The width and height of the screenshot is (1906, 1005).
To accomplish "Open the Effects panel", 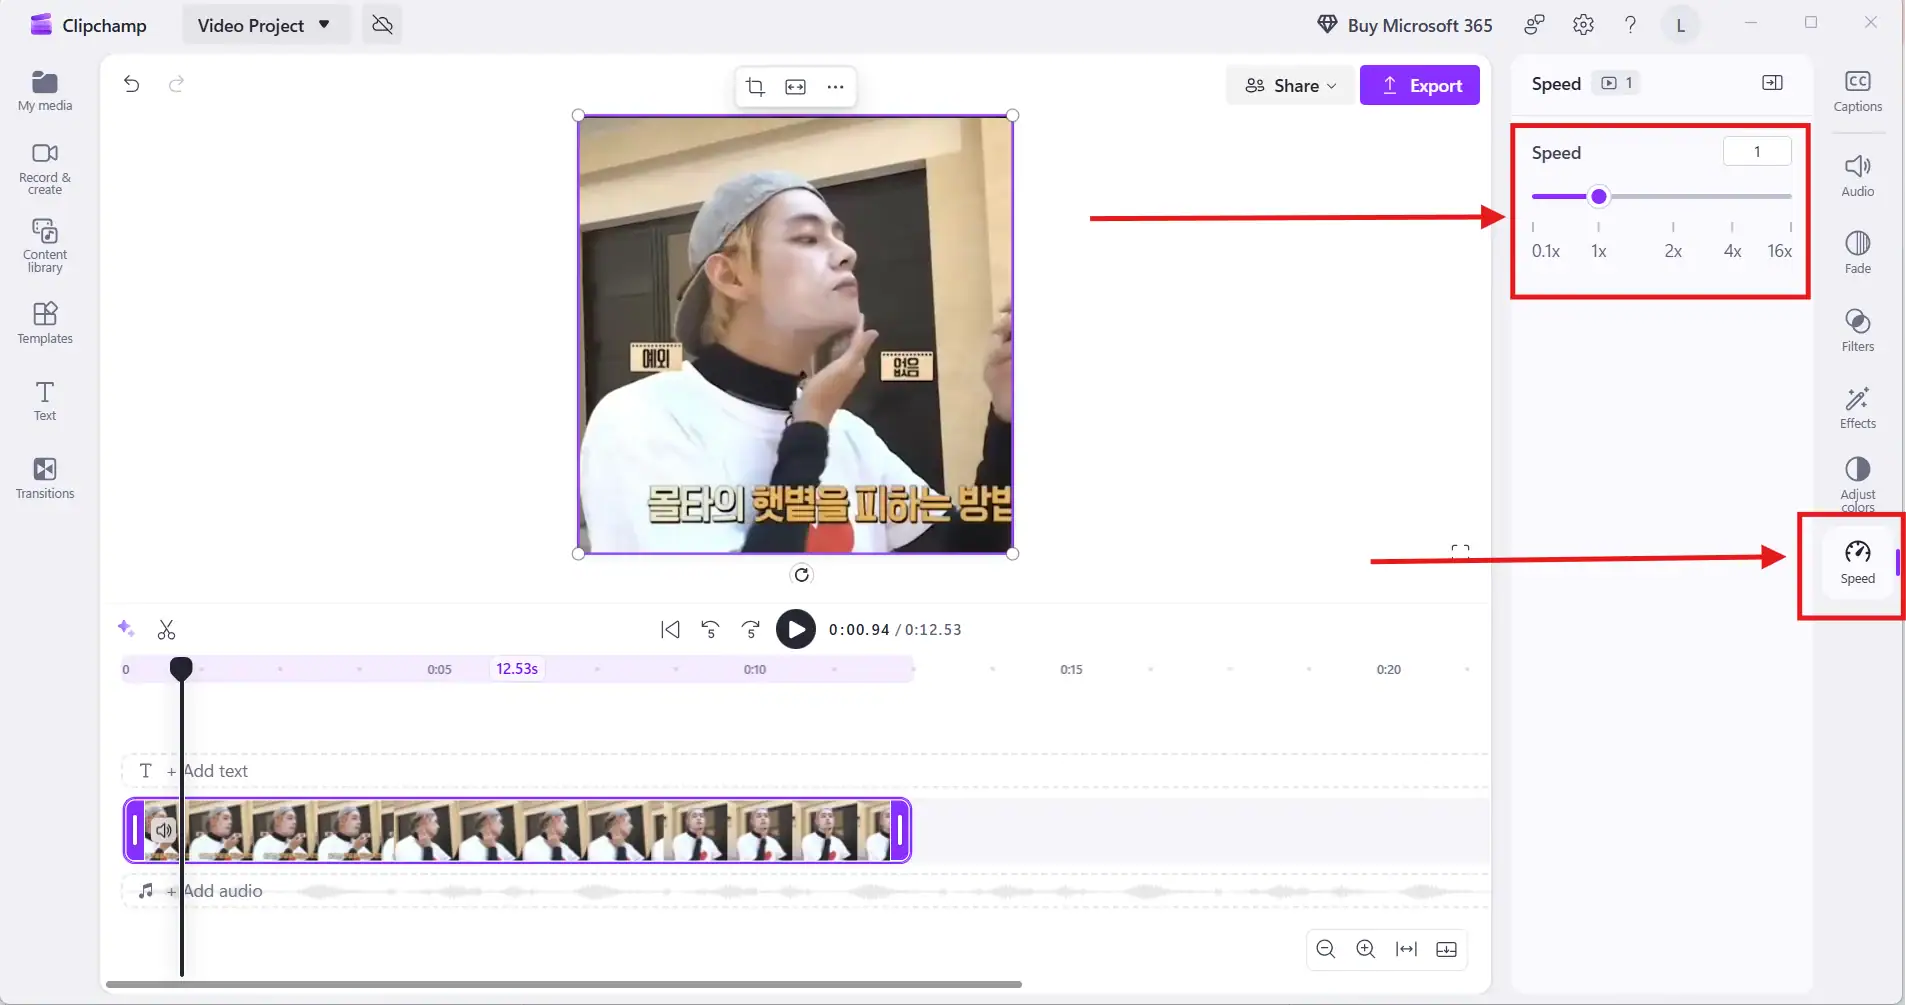I will point(1857,408).
